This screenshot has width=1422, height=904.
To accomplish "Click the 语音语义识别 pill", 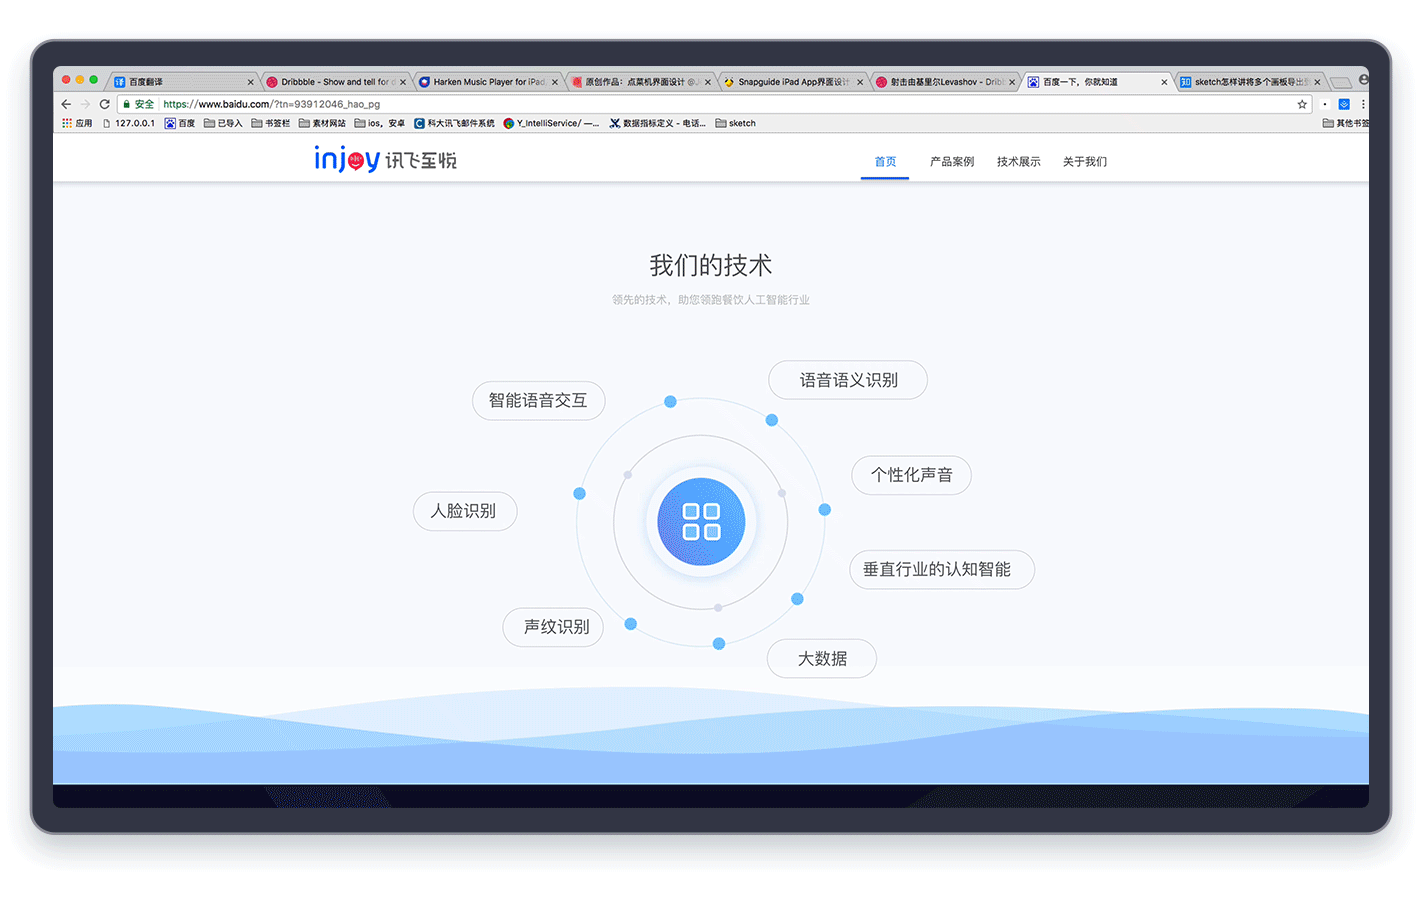I will [848, 380].
